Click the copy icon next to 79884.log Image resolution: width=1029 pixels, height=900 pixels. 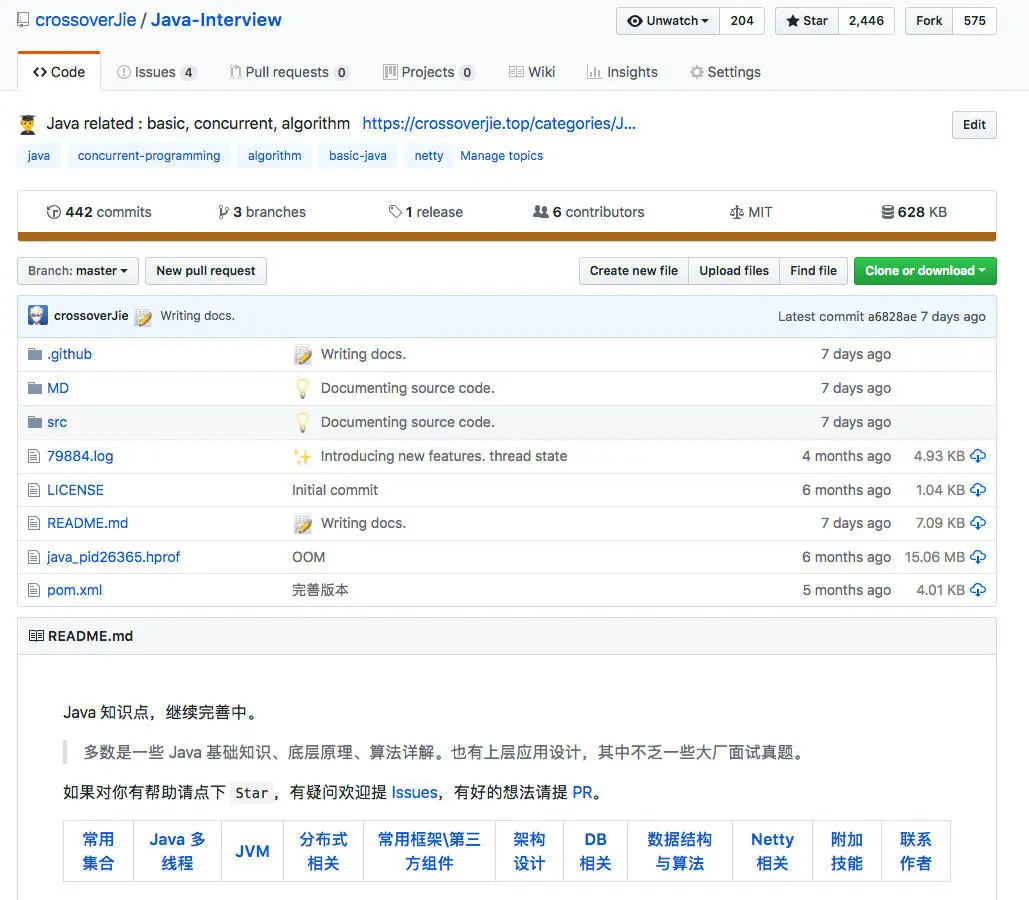(x=978, y=455)
